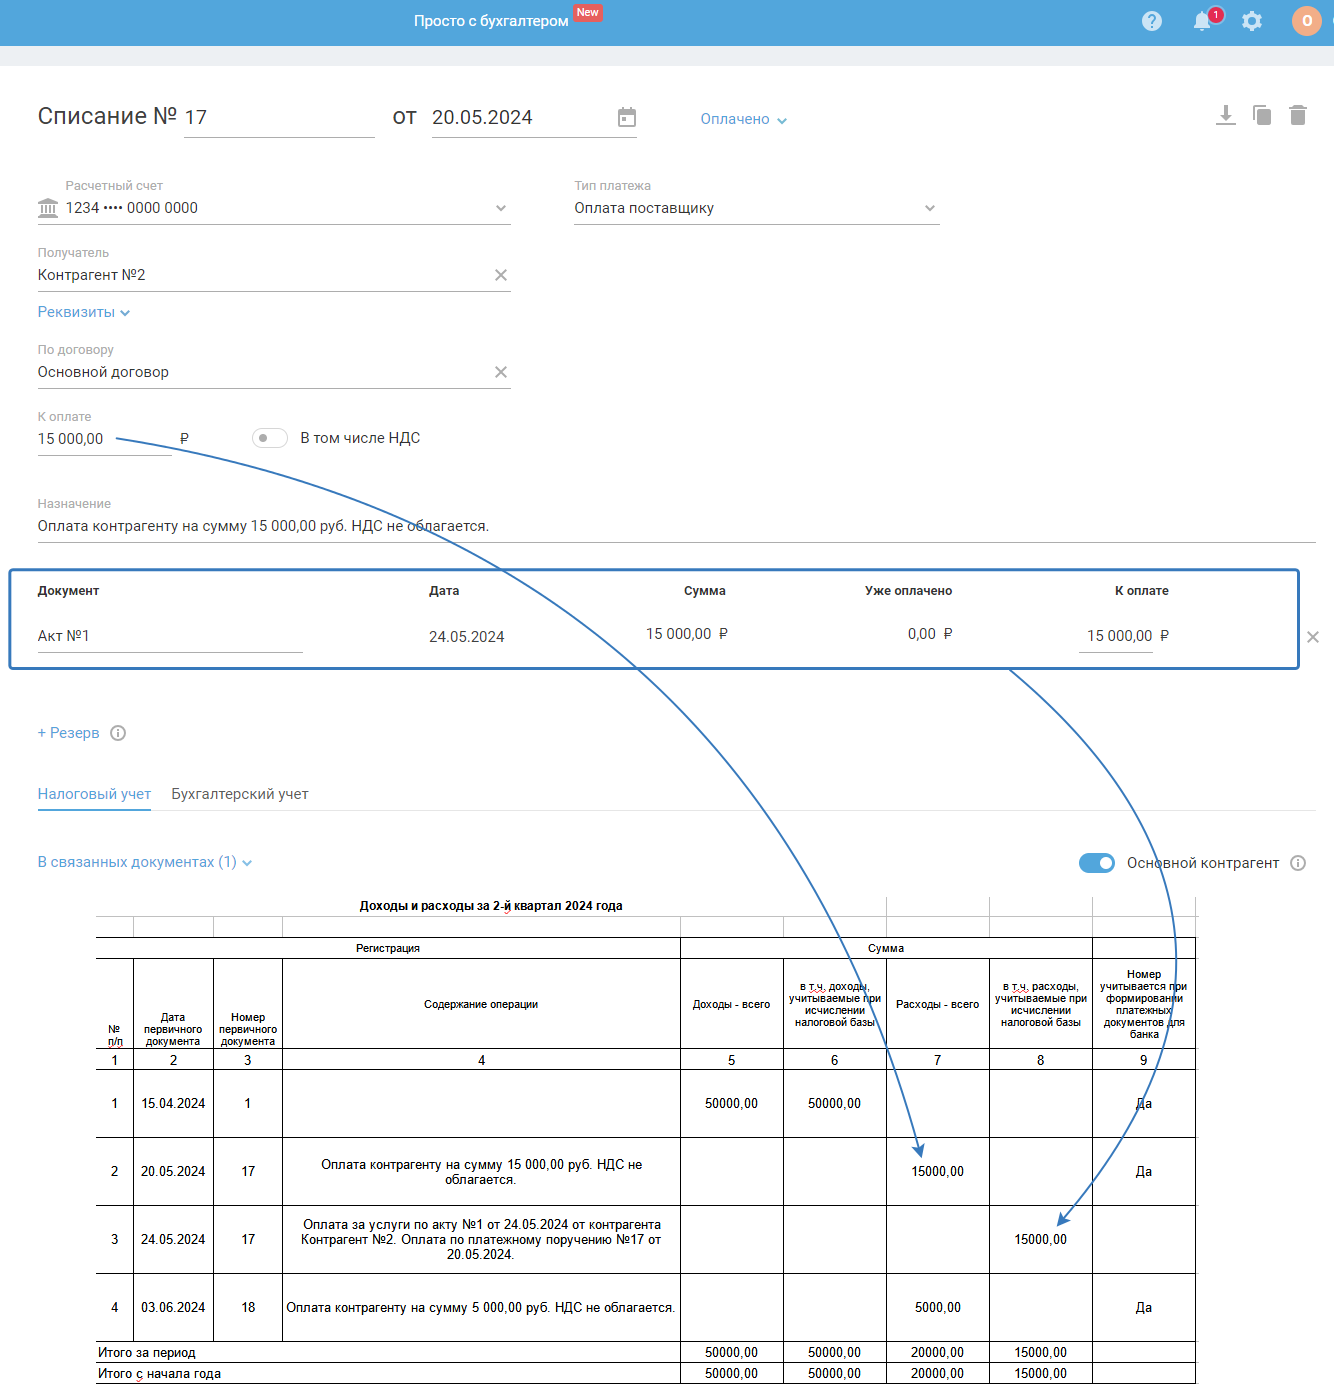Screen dimensions: 1334x1385
Task: Switch to the Налоговый учет tab
Action: click(x=94, y=794)
